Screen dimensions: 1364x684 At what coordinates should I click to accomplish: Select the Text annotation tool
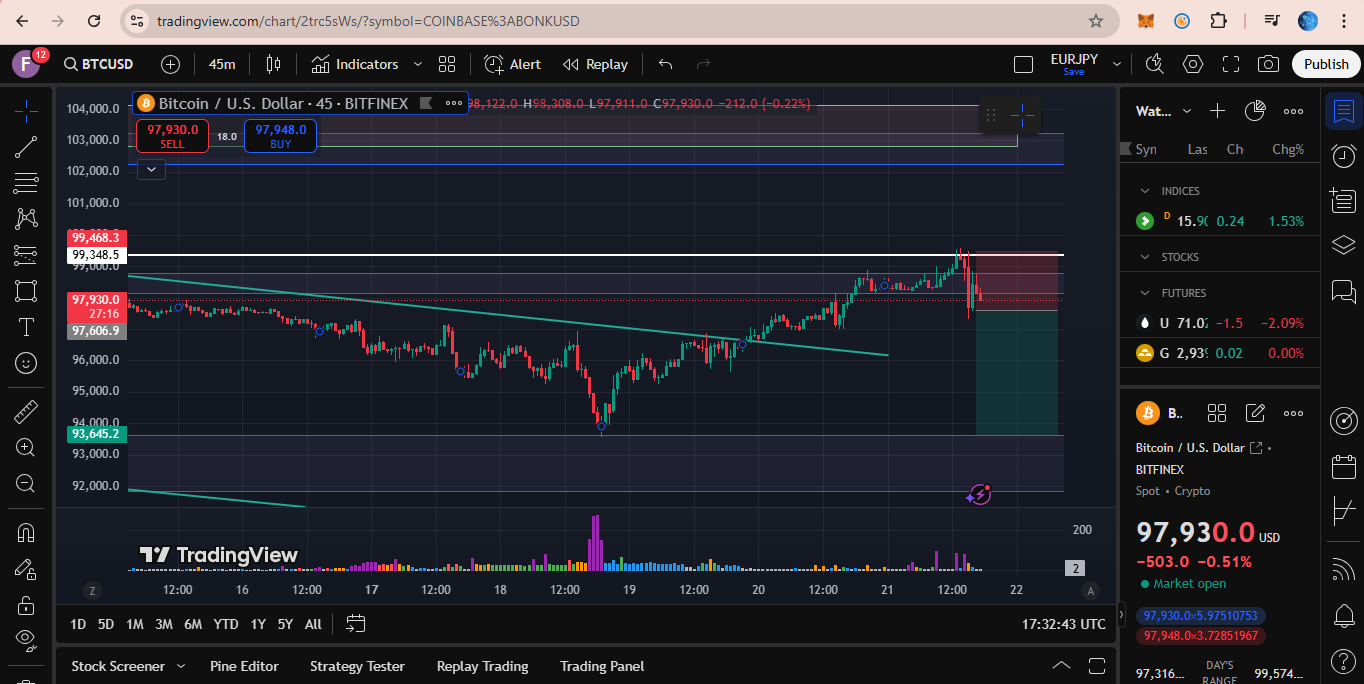tap(26, 327)
